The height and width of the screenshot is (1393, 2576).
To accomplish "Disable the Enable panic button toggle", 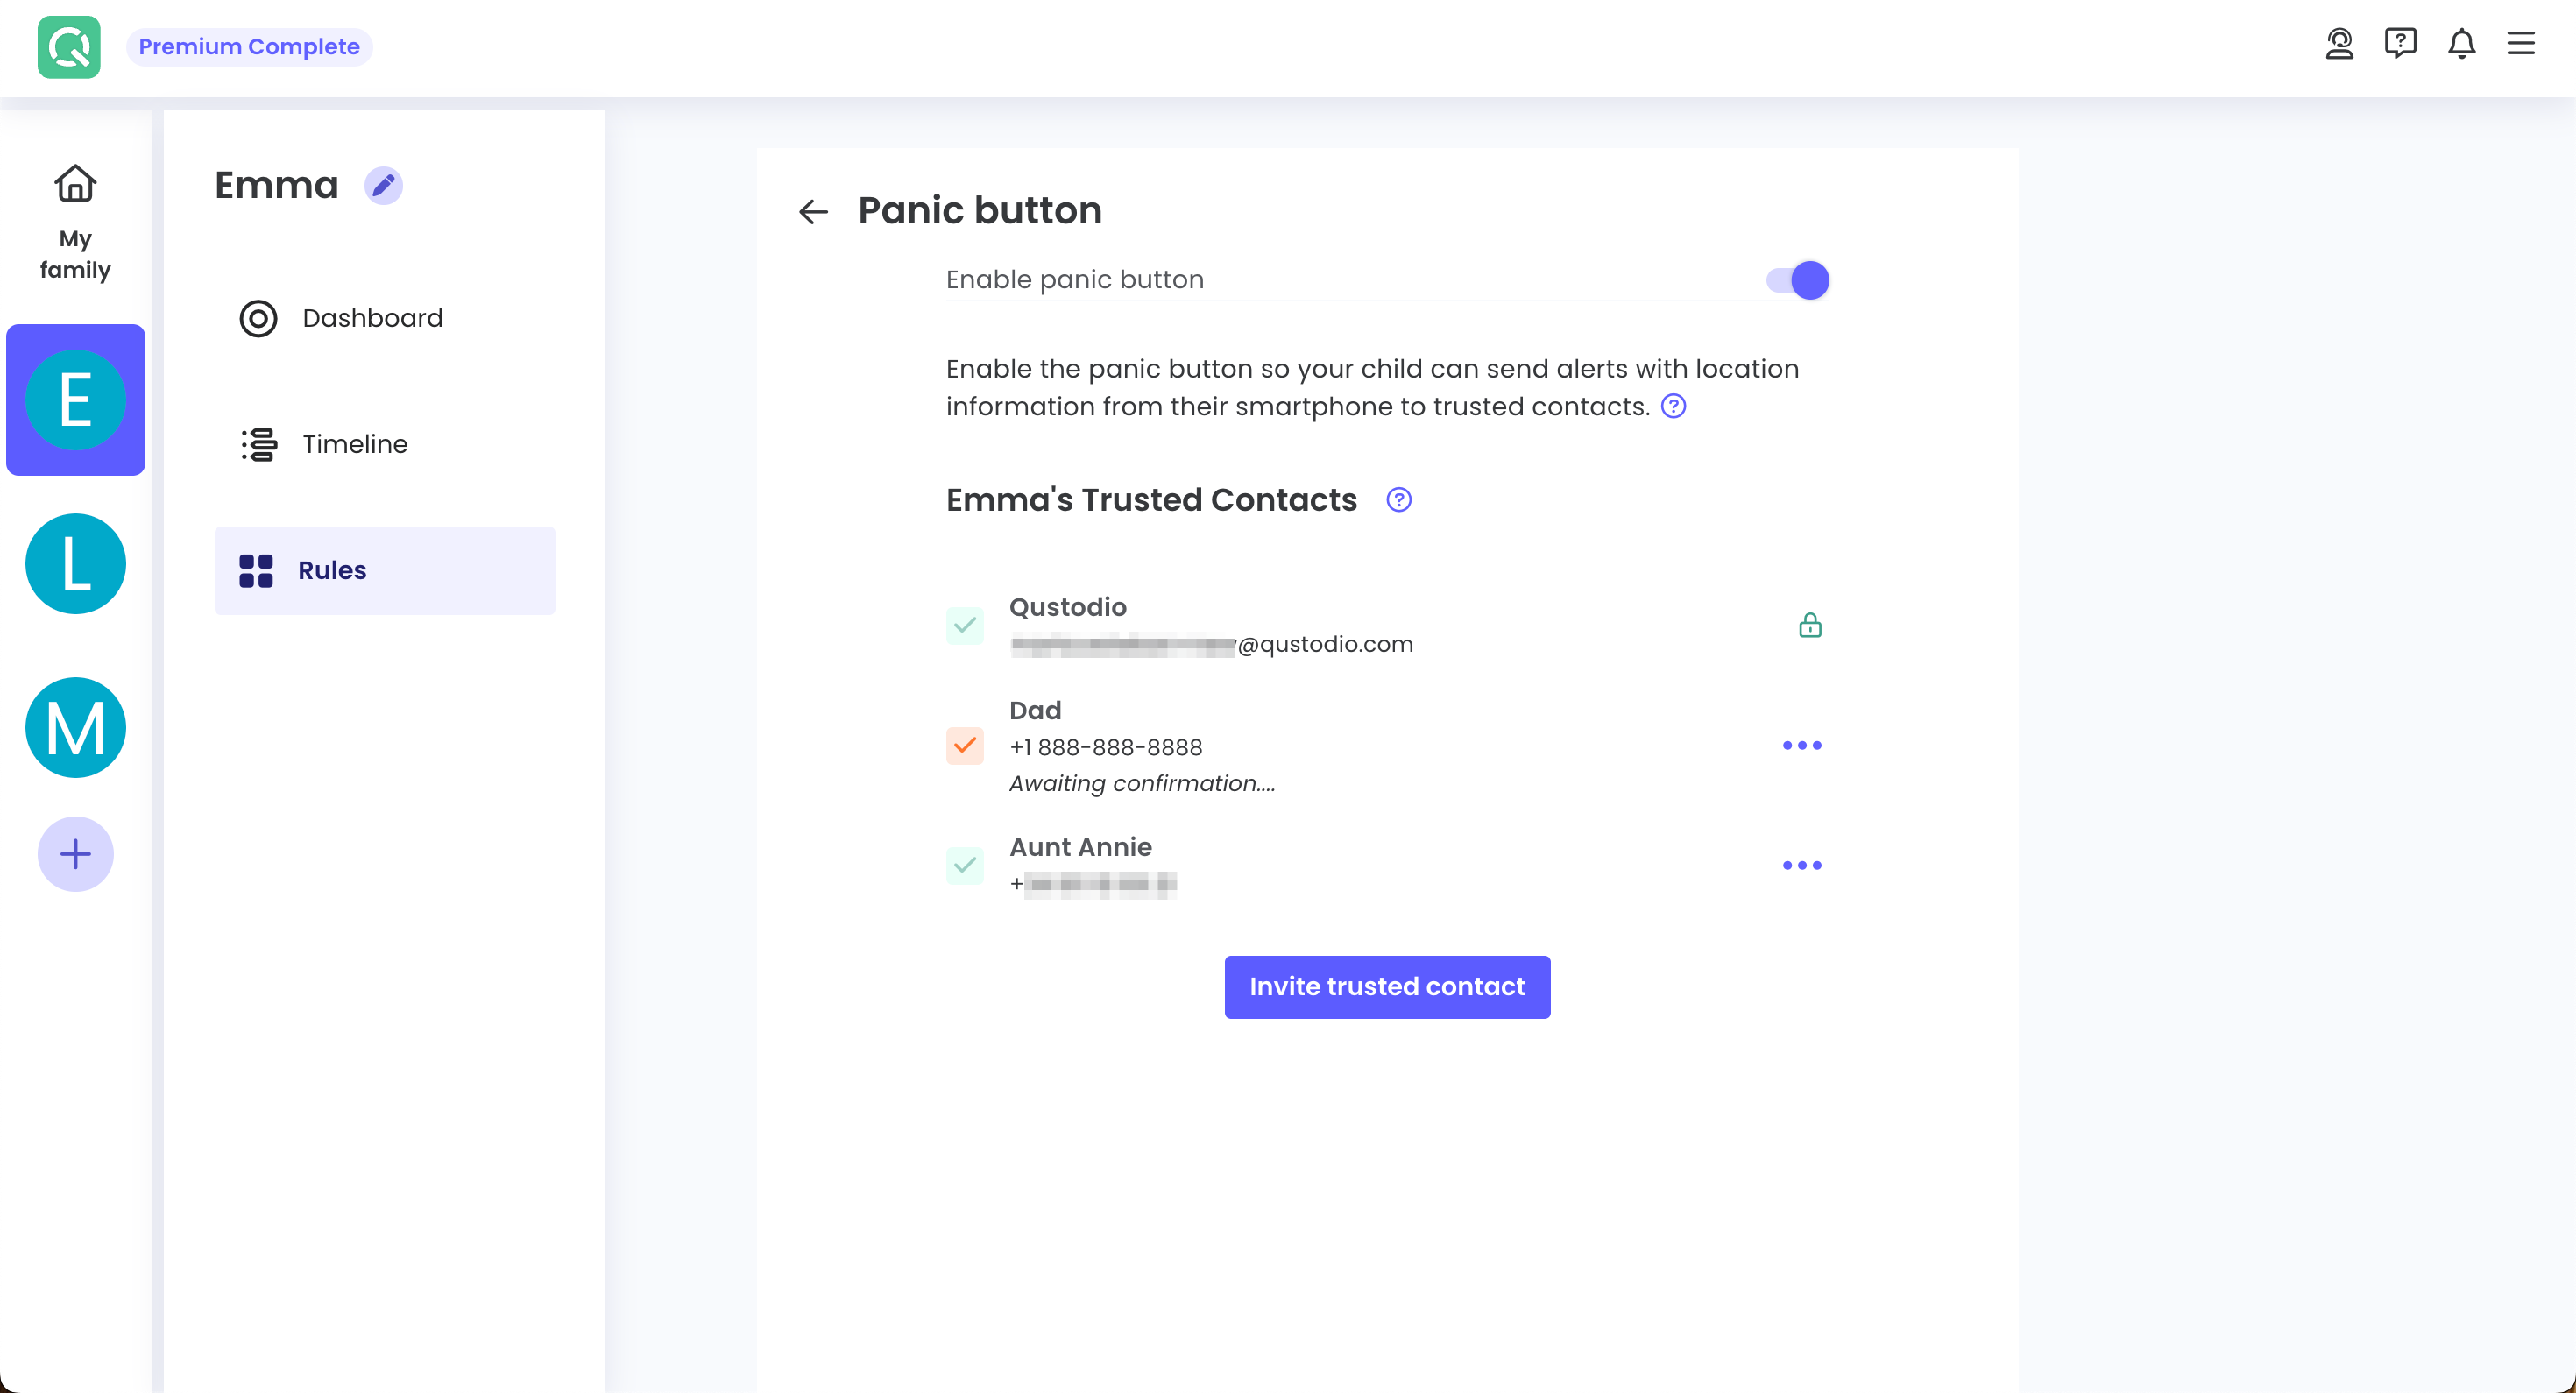I will tap(1797, 281).
